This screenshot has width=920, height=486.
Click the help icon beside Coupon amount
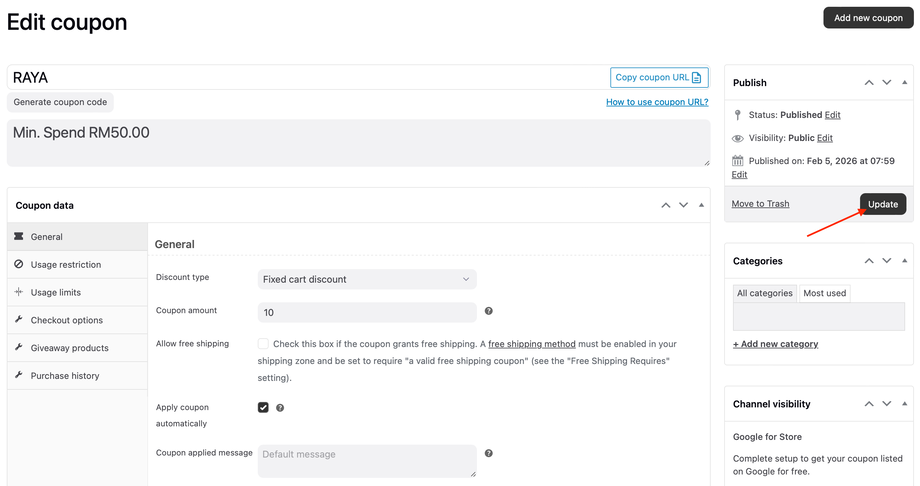(488, 312)
